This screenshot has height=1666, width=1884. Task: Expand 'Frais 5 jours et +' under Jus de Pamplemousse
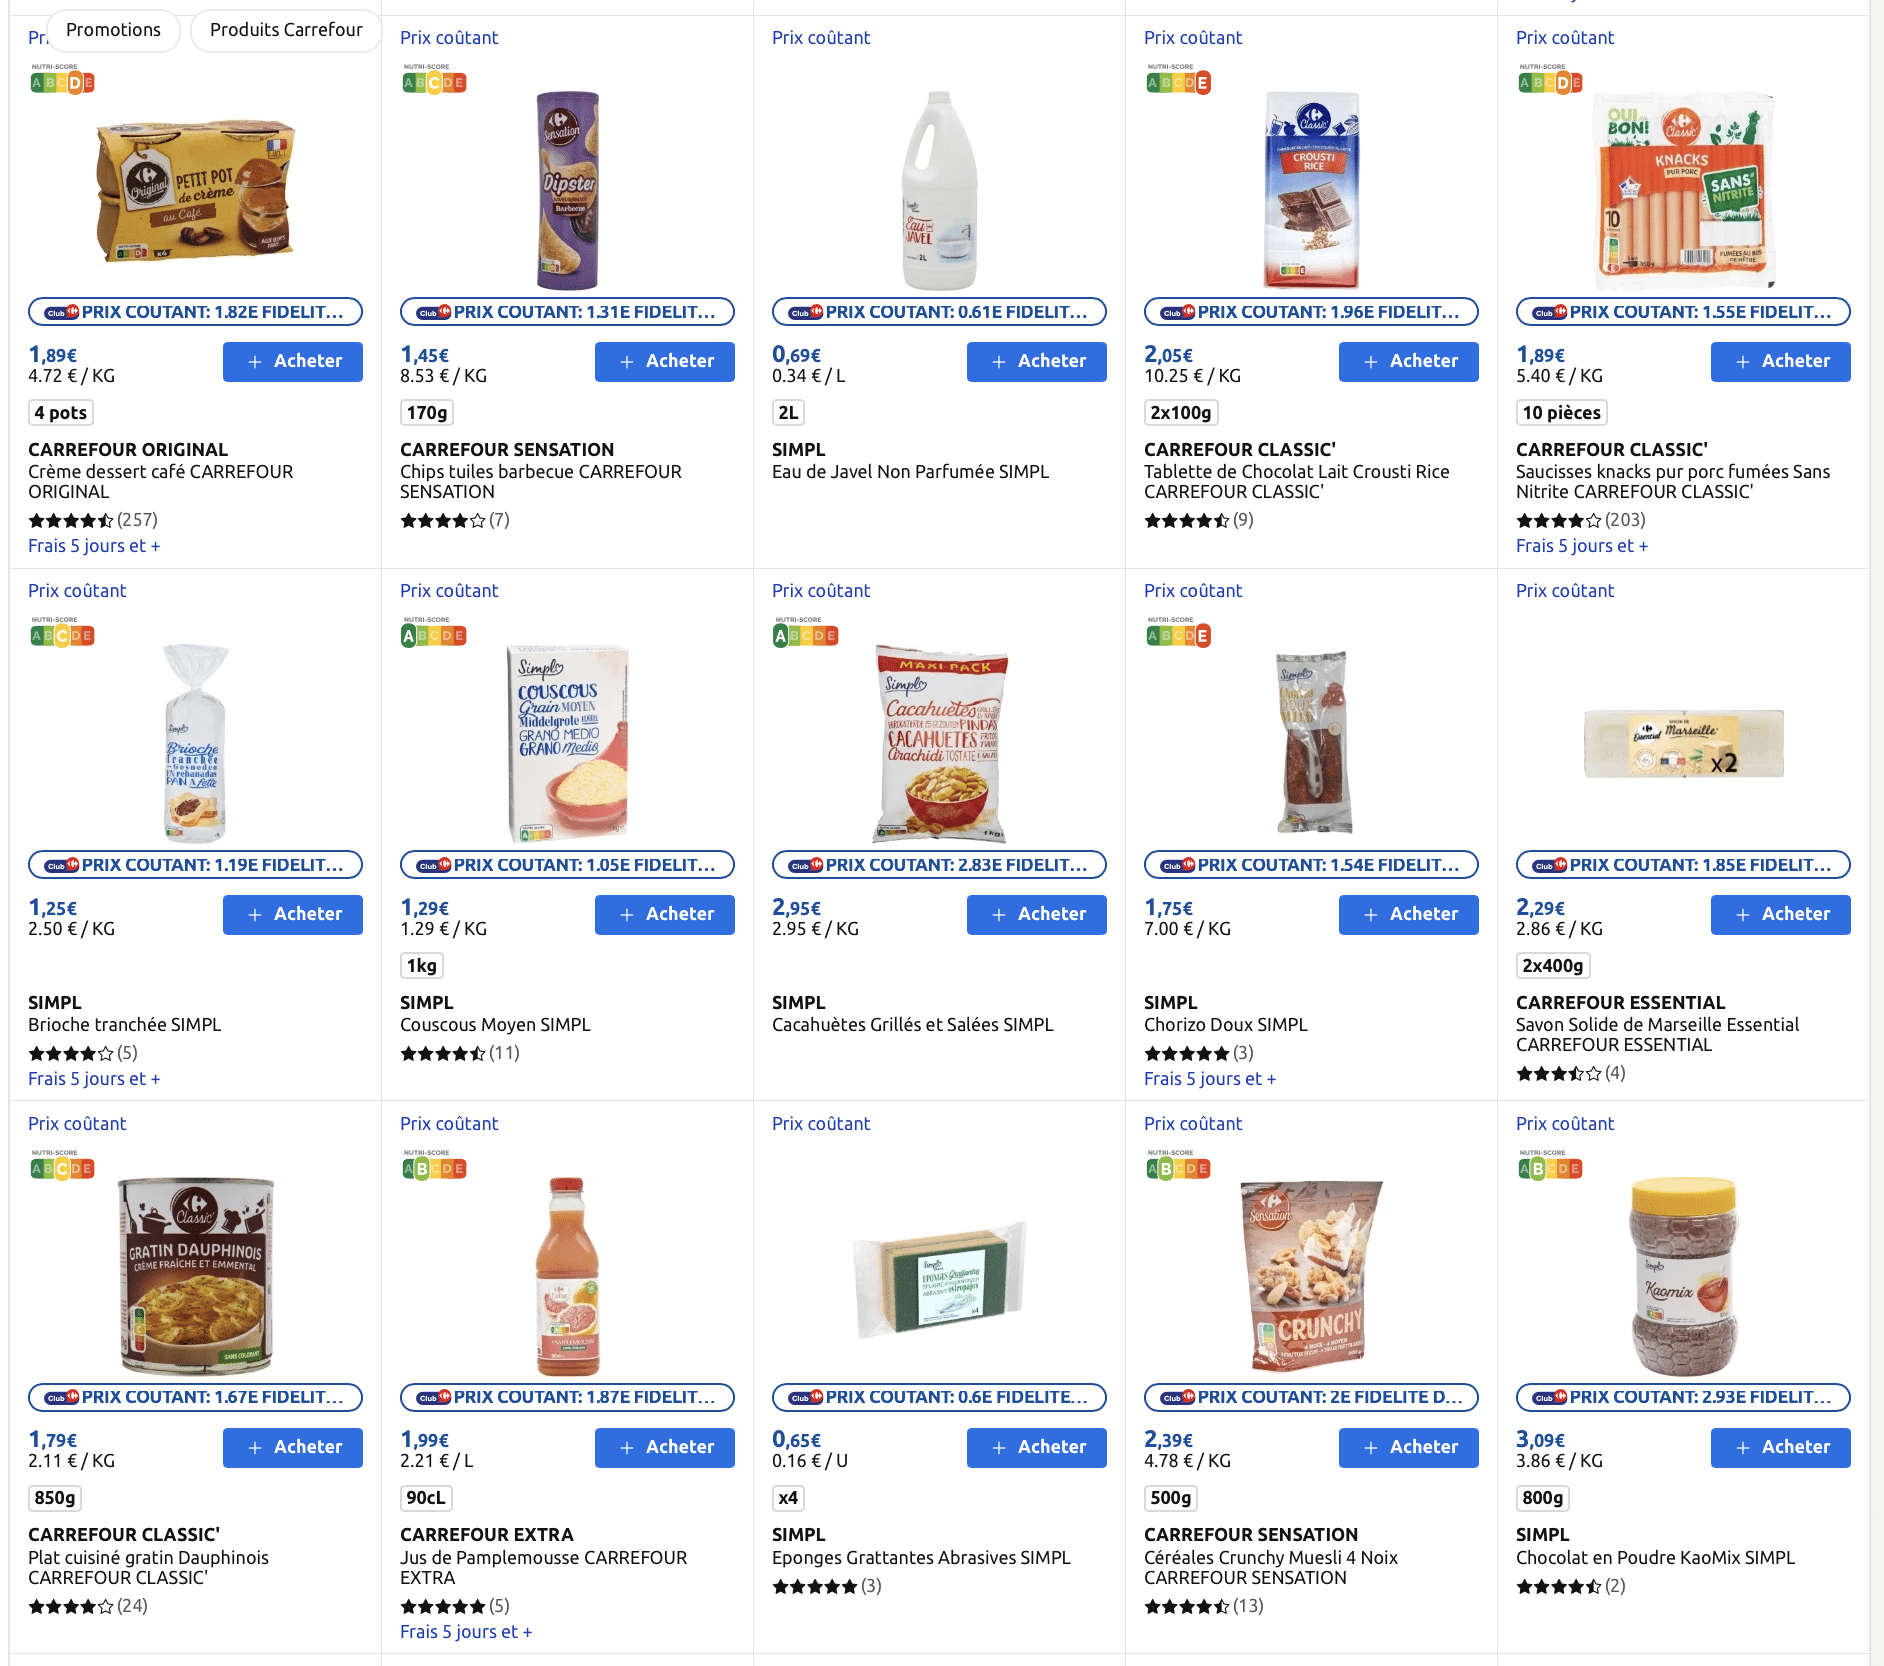click(466, 1632)
